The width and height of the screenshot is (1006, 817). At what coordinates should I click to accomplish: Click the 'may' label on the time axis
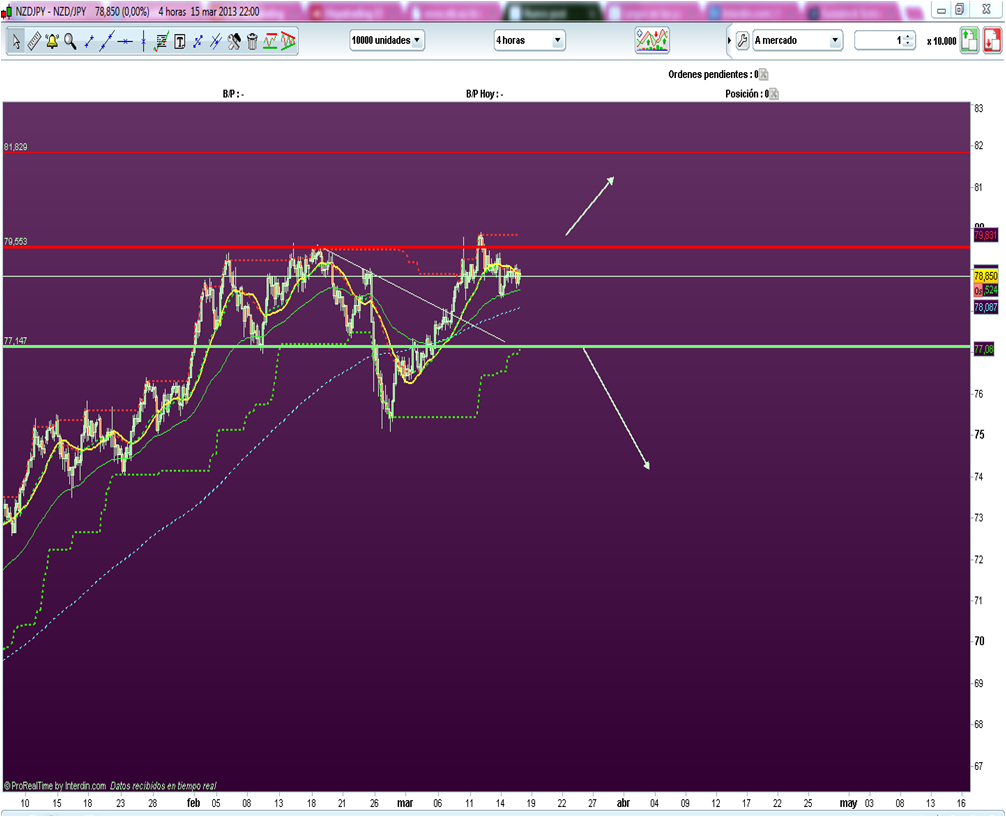(x=848, y=803)
